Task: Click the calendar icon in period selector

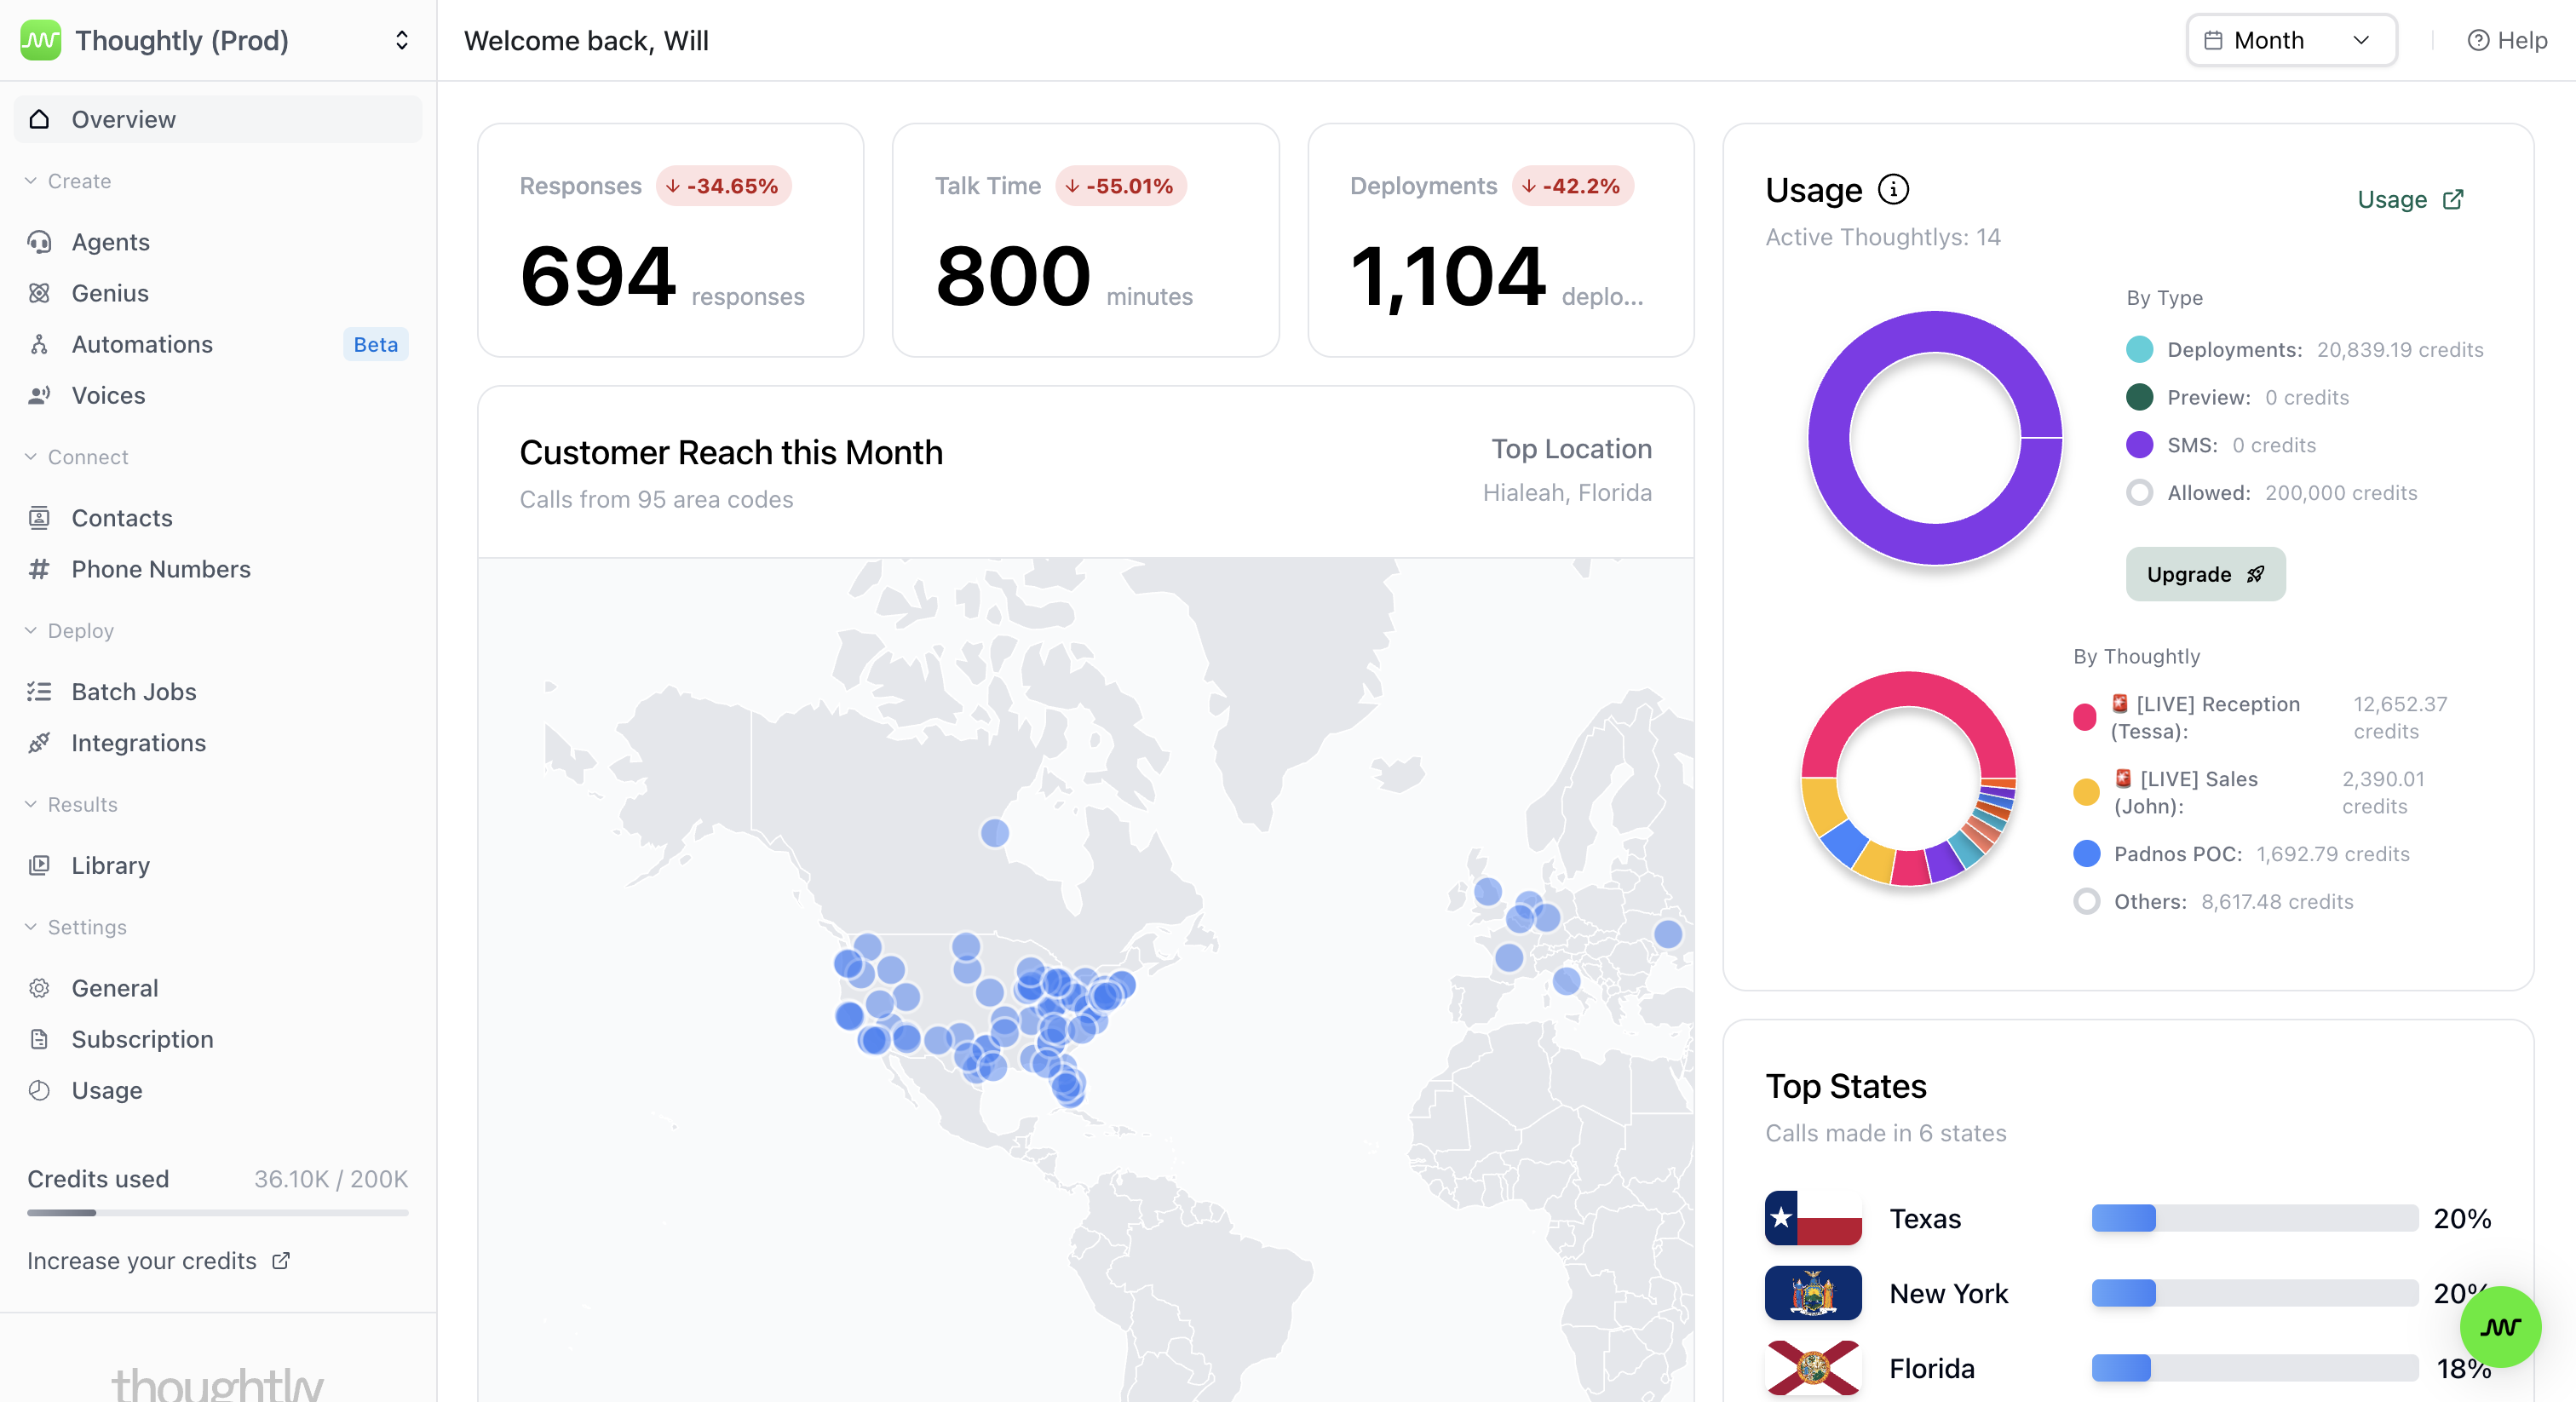Action: [x=2214, y=40]
